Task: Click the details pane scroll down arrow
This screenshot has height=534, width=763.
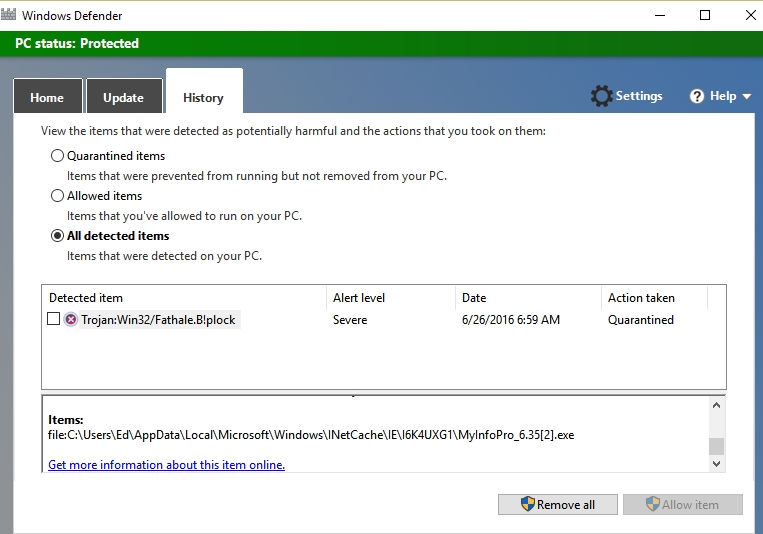Action: (x=716, y=464)
